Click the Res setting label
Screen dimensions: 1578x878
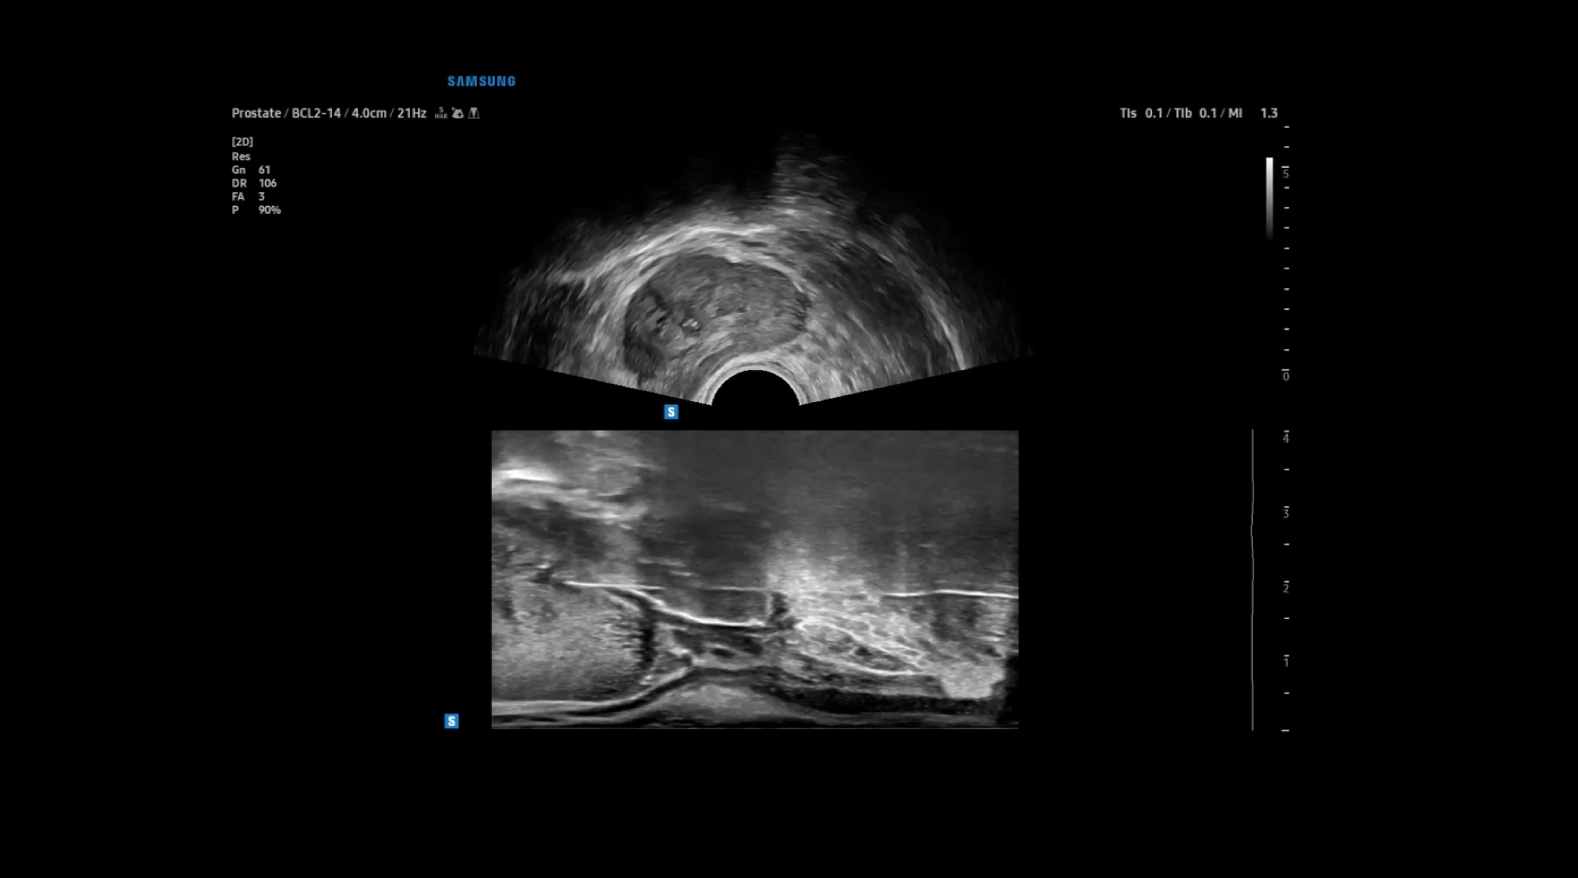click(x=241, y=156)
